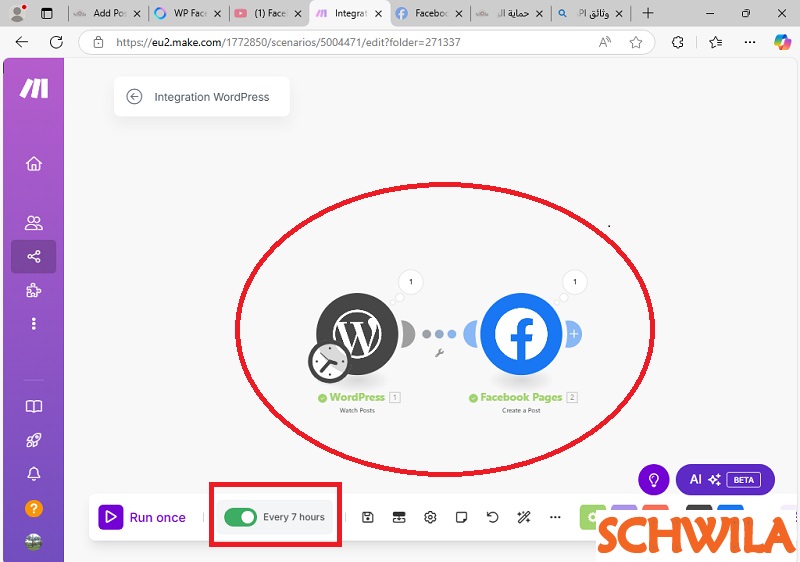Click the Watch Posts subtitle

357,410
